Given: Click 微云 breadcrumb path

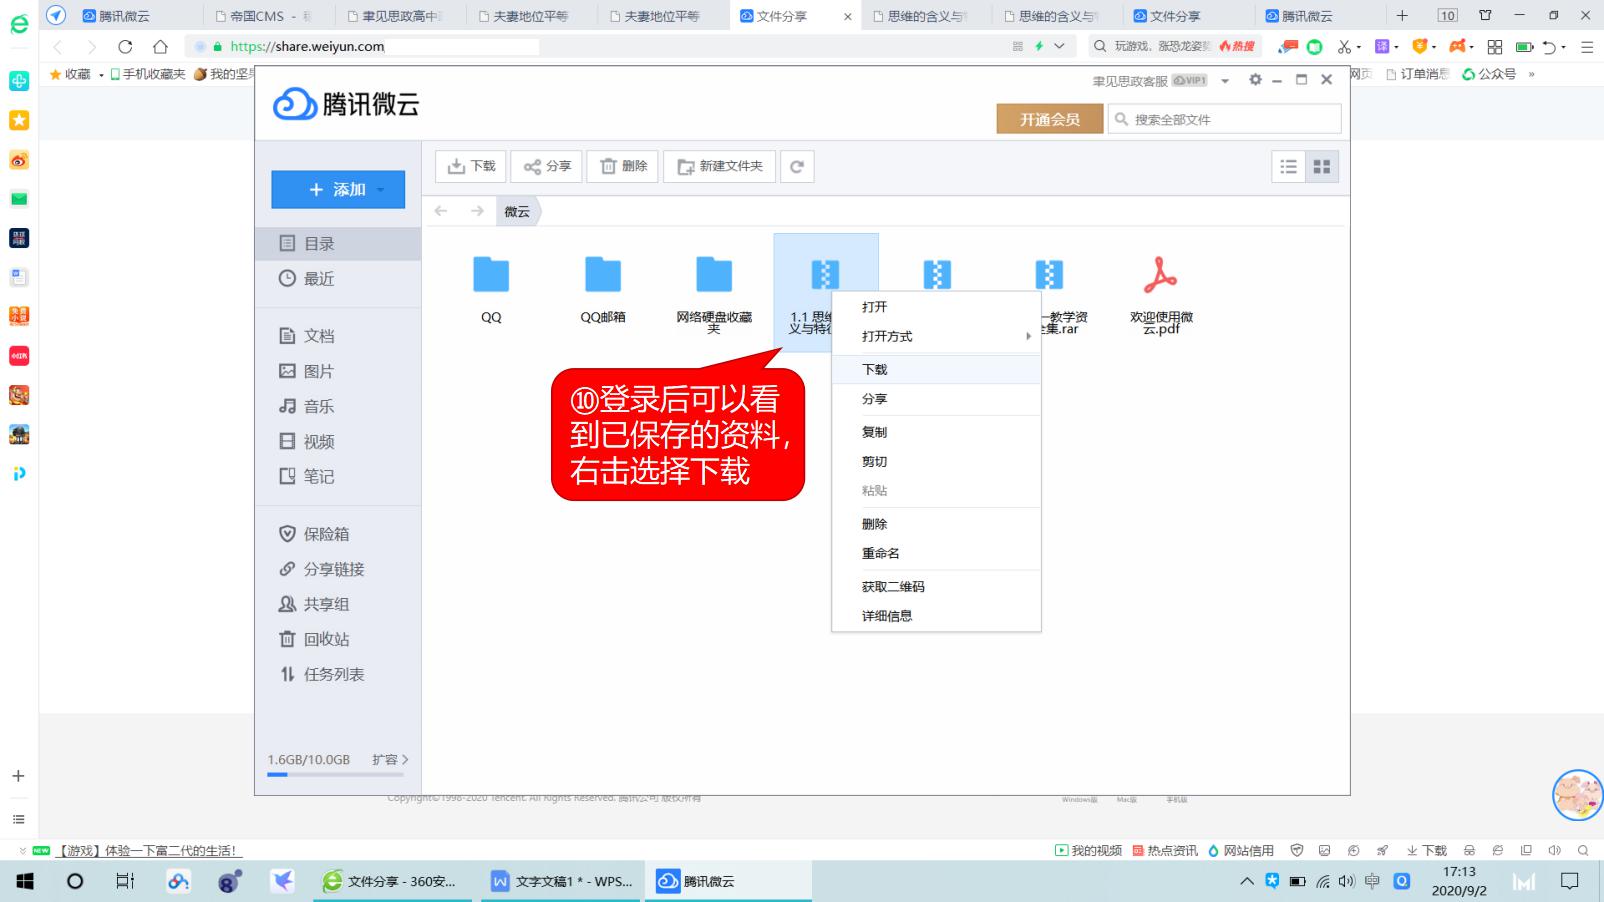Looking at the screenshot, I should [517, 211].
